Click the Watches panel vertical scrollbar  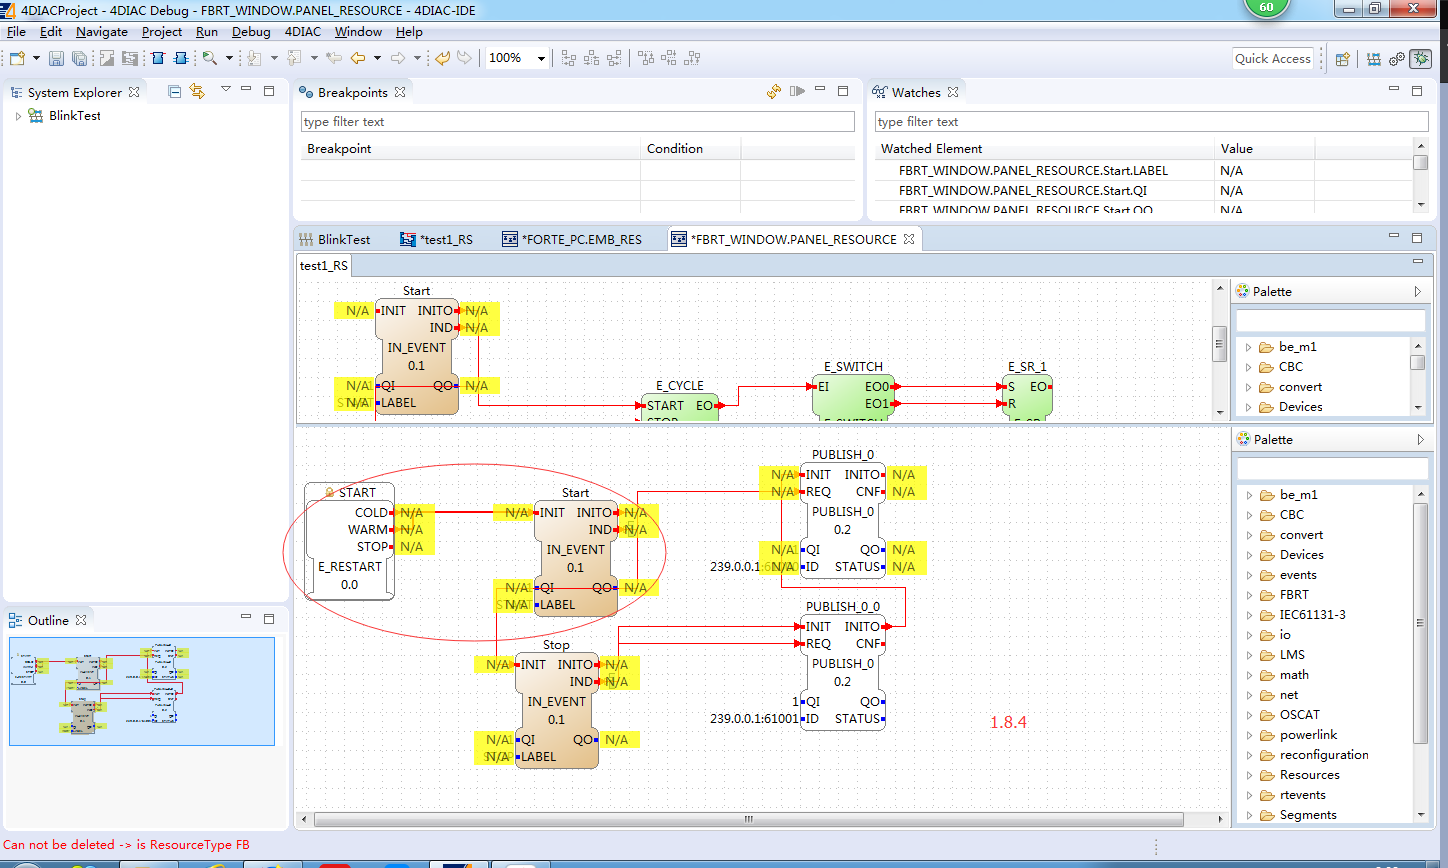click(x=1420, y=177)
